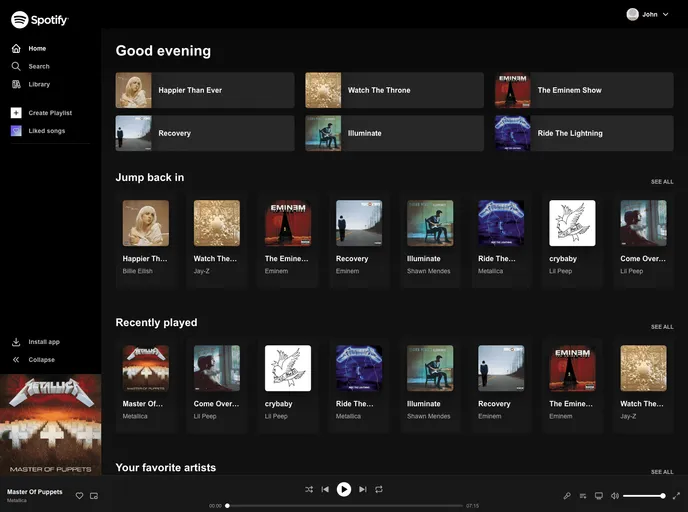Open Watch The Throne quick tile
This screenshot has height=512, width=688.
[x=394, y=90]
